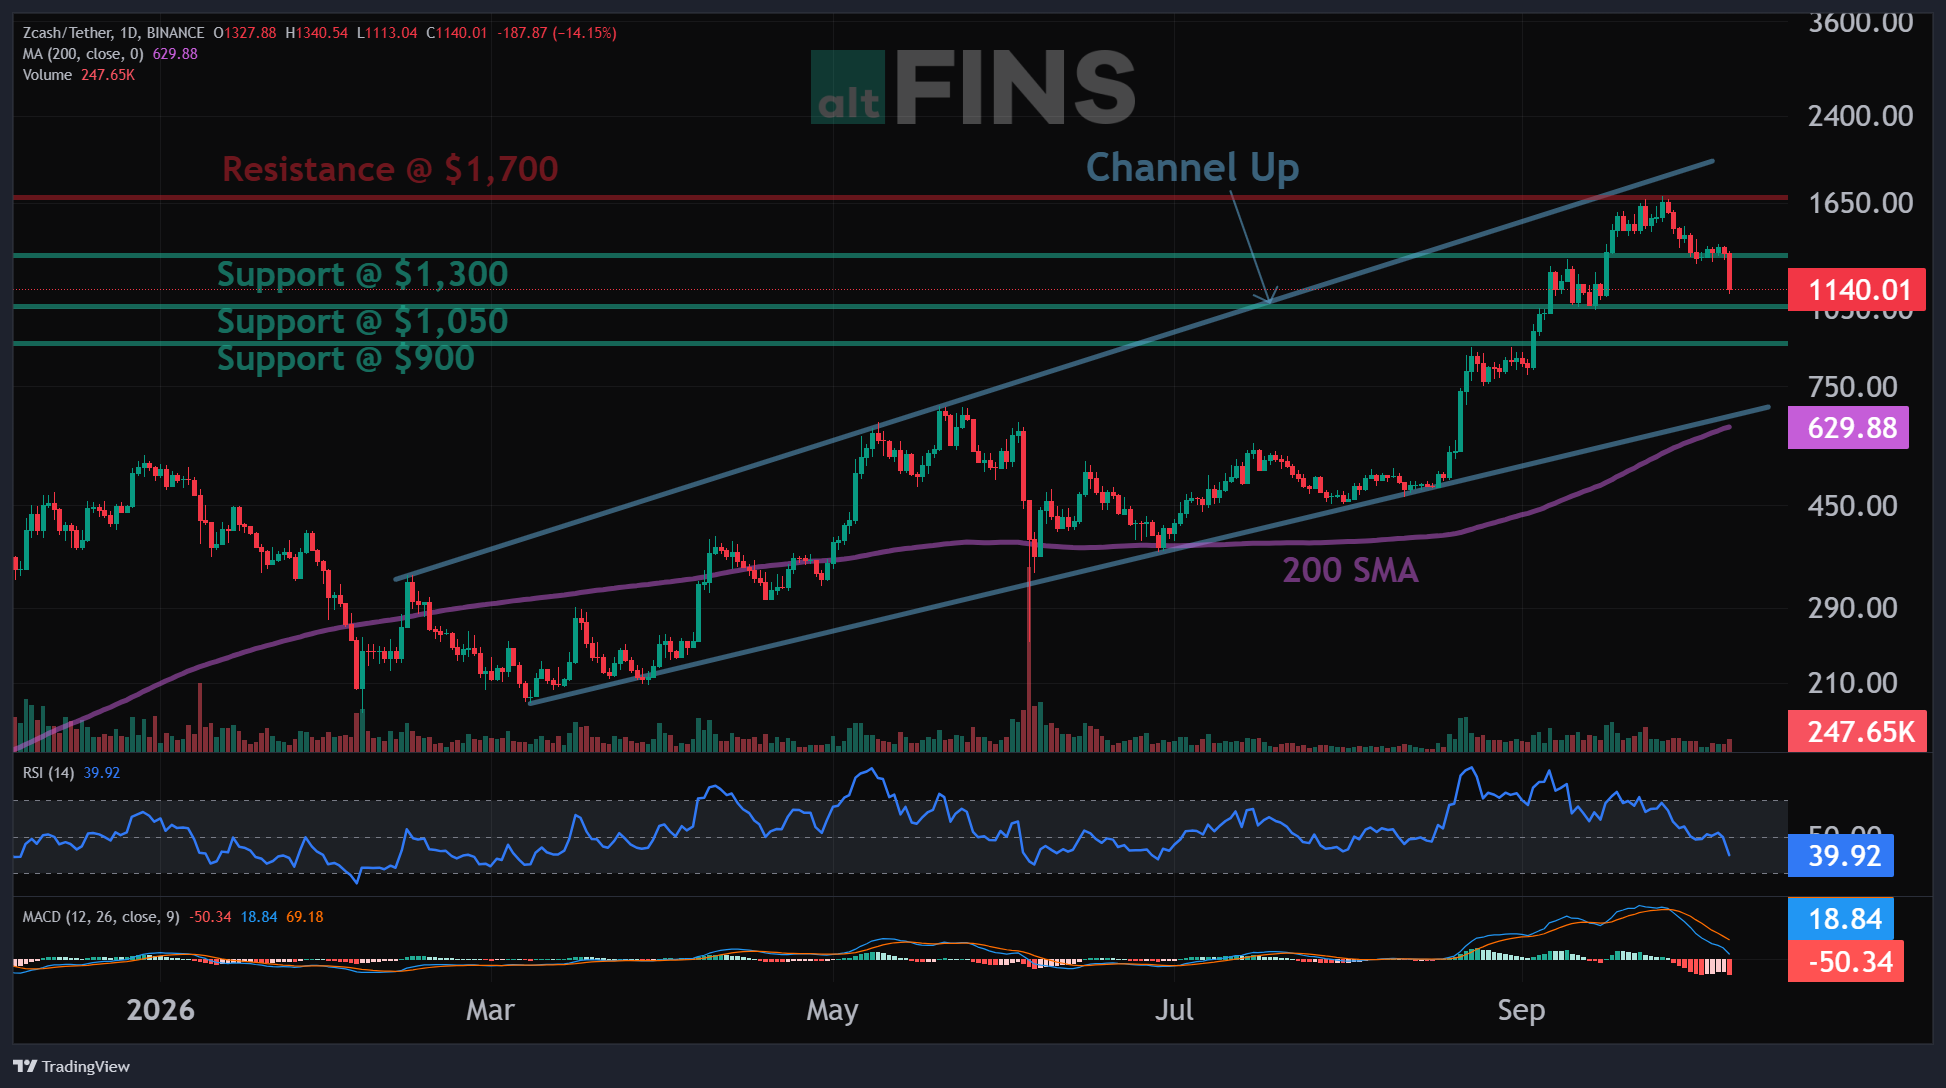This screenshot has height=1088, width=1946.
Task: Click the 210.00 price axis tick
Action: coord(1852,683)
